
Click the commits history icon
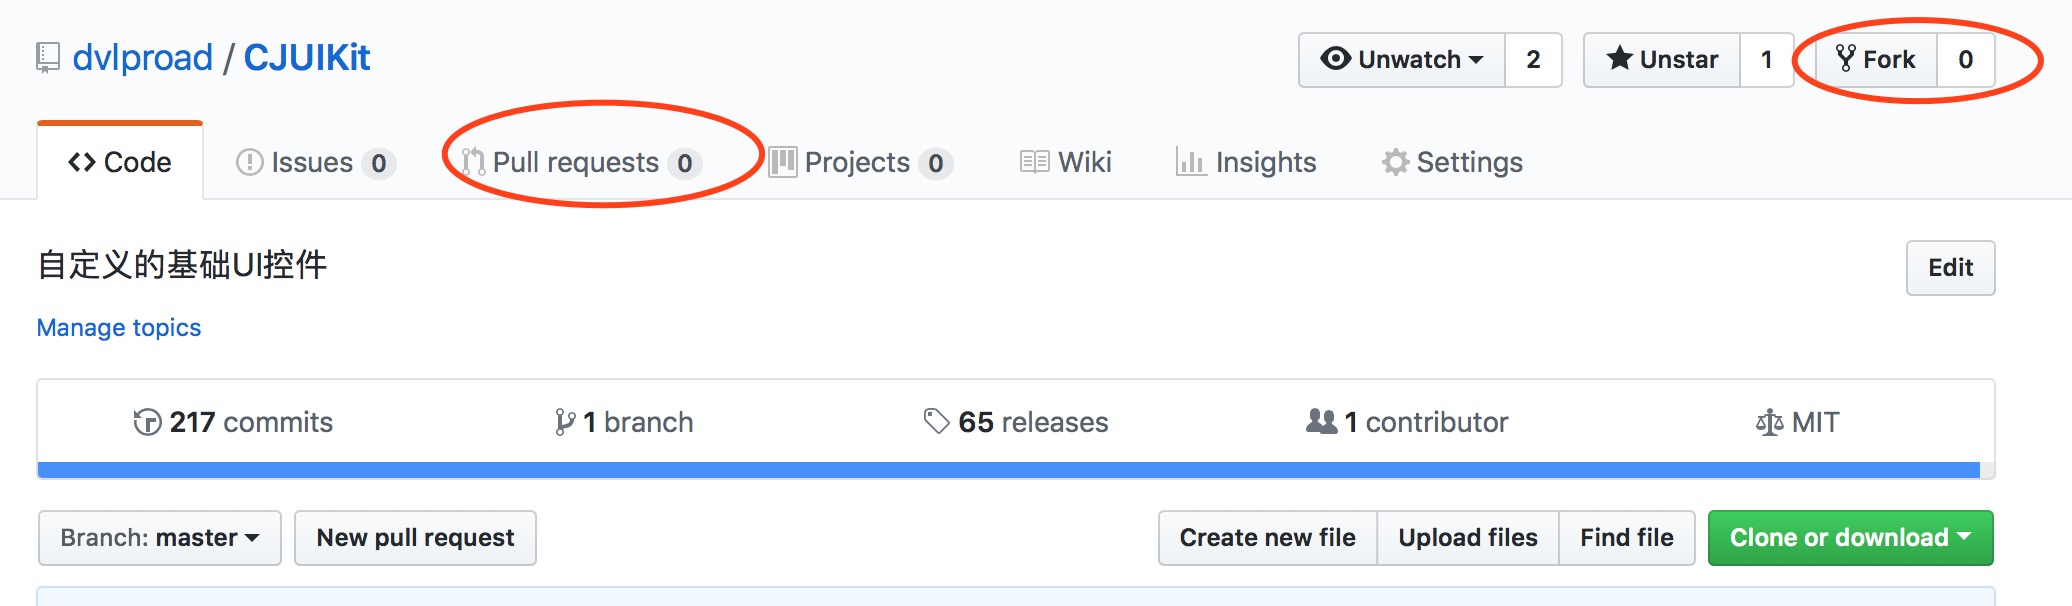pyautogui.click(x=148, y=421)
